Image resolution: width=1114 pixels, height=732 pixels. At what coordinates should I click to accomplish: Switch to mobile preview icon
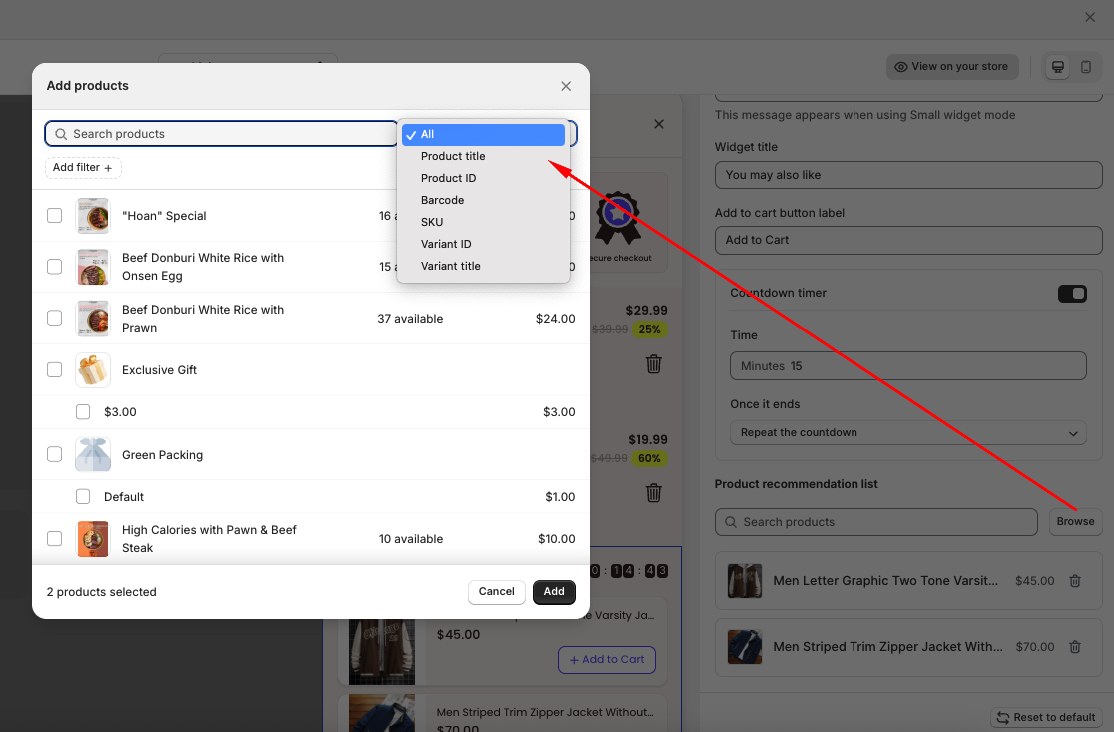[1086, 67]
